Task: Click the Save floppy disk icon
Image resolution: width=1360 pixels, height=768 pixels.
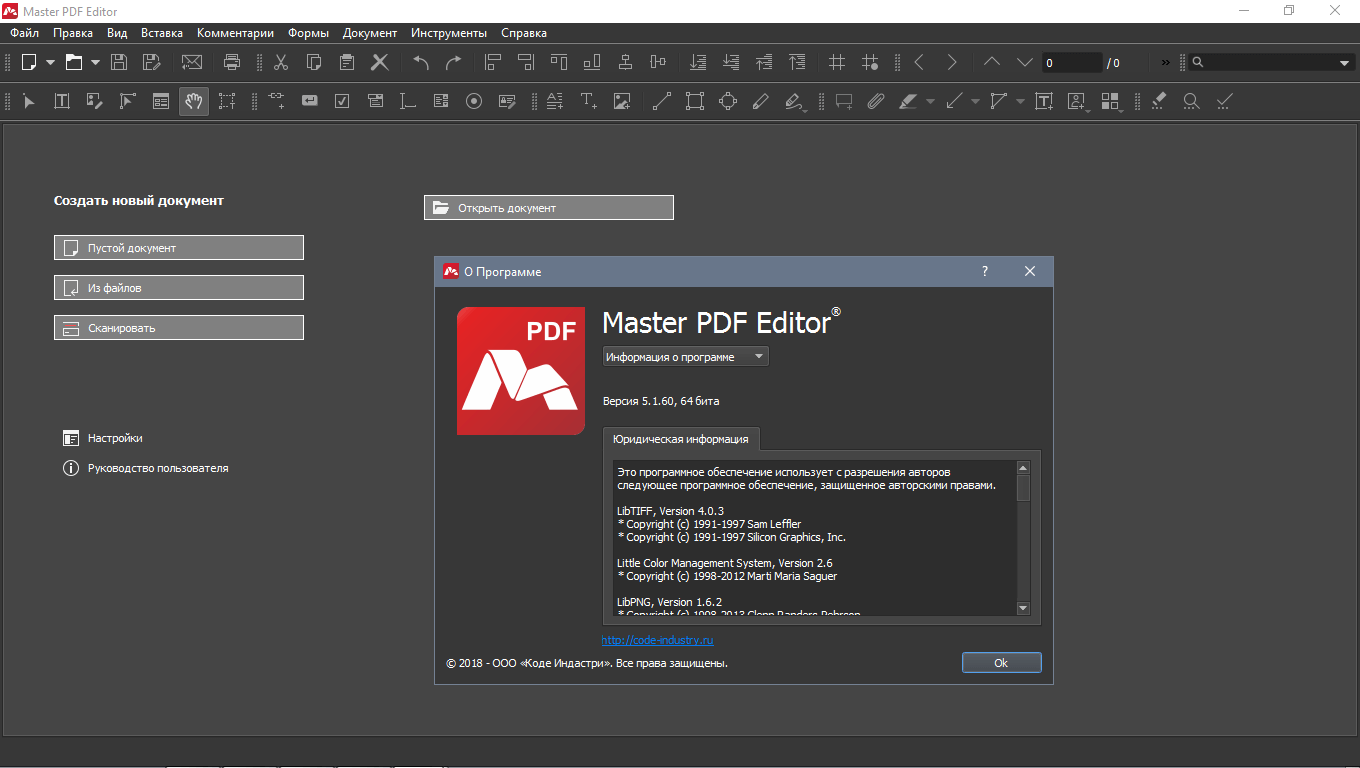Action: 119,62
